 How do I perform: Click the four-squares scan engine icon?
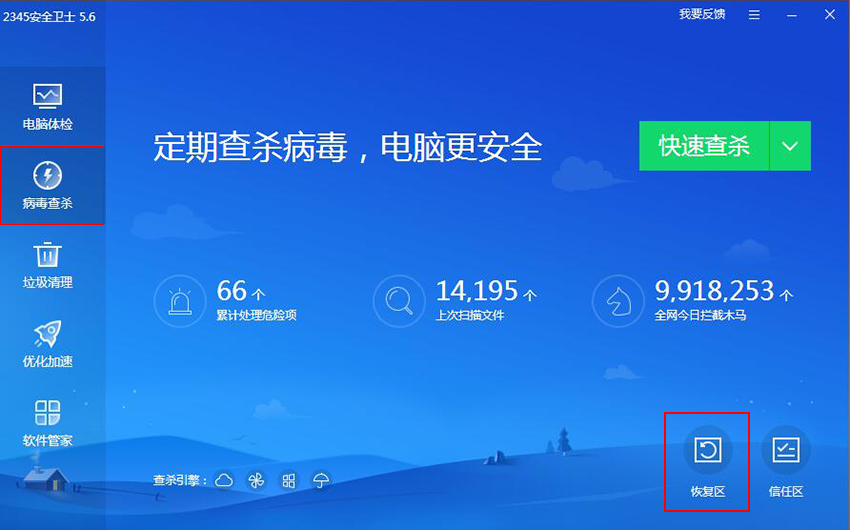click(x=288, y=480)
